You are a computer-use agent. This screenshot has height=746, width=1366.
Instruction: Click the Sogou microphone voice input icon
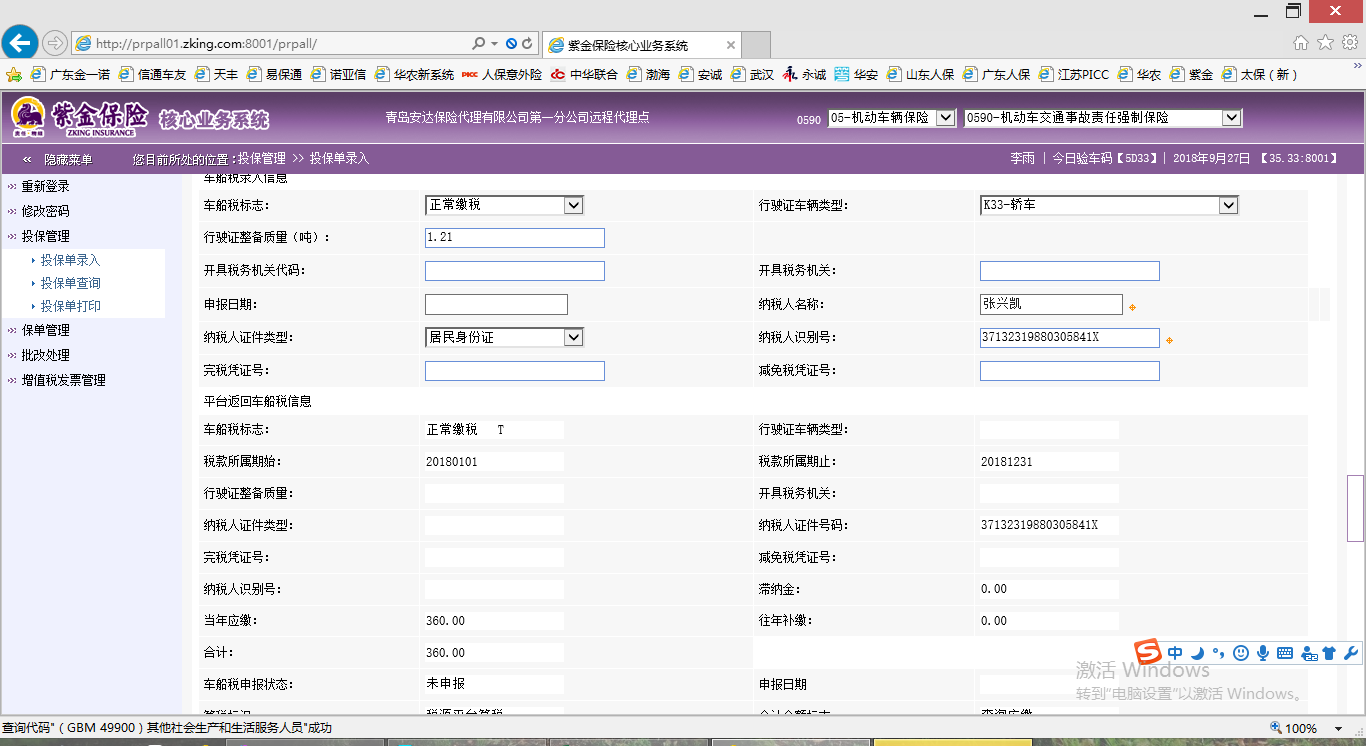(x=1263, y=653)
